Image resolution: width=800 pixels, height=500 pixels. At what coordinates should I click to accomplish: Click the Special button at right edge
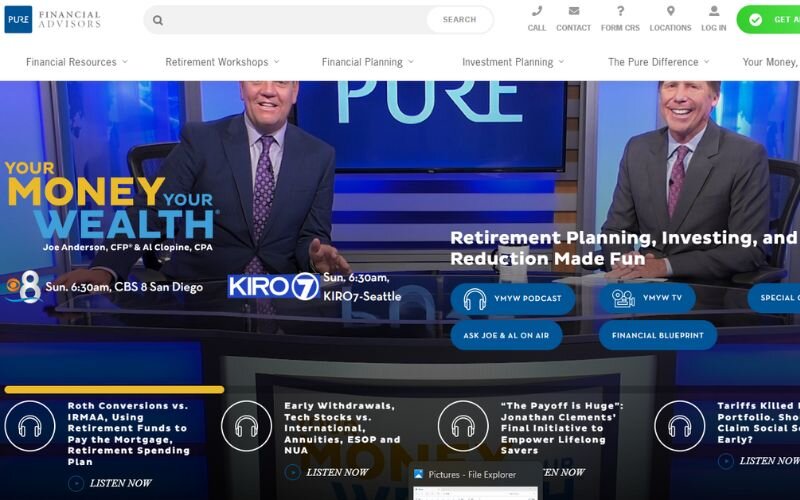[x=774, y=298]
